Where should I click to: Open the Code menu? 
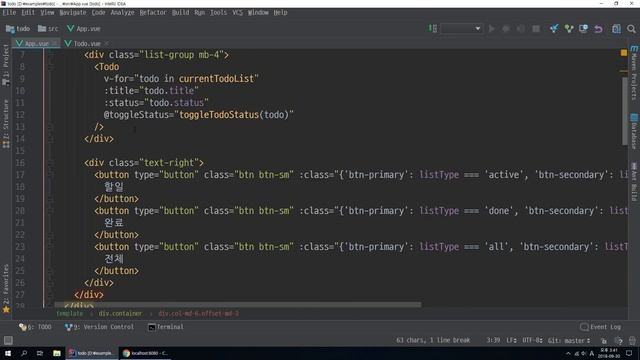pyautogui.click(x=98, y=13)
